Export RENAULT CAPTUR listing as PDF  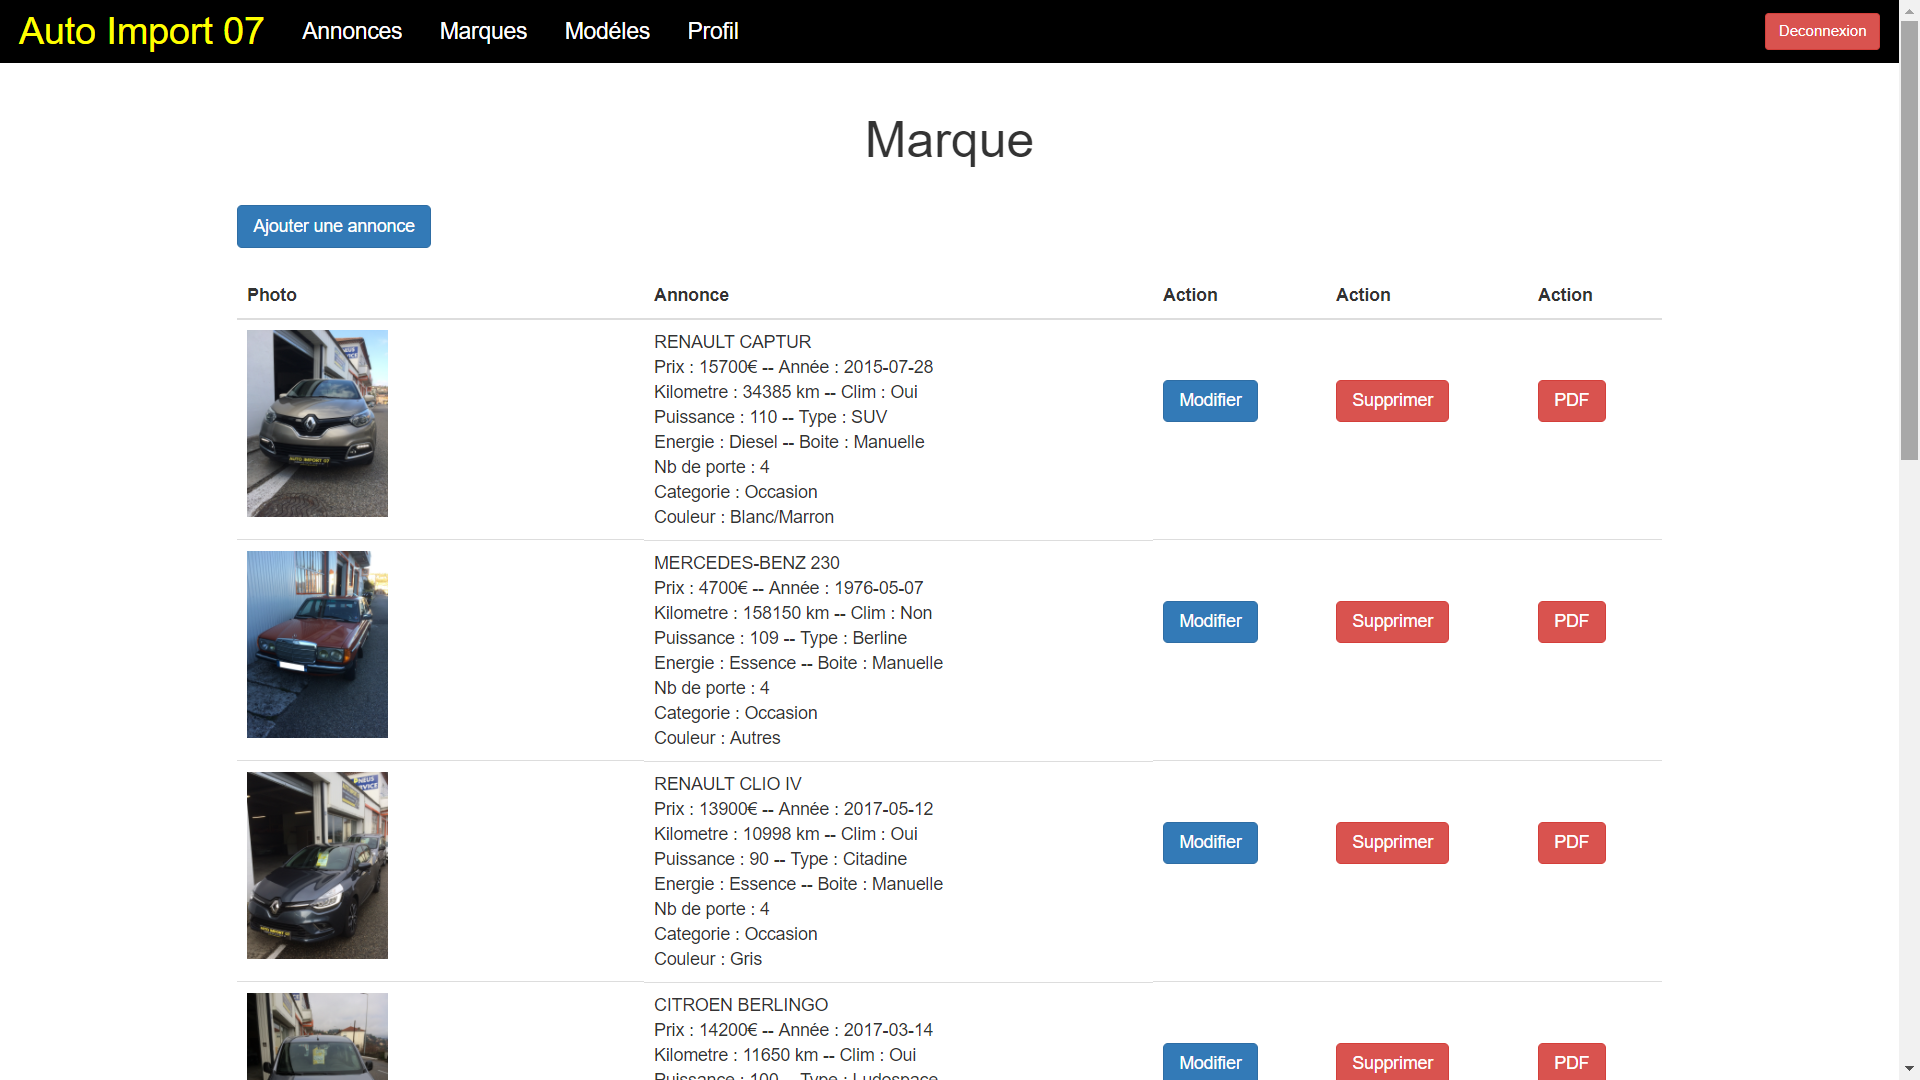click(x=1571, y=401)
